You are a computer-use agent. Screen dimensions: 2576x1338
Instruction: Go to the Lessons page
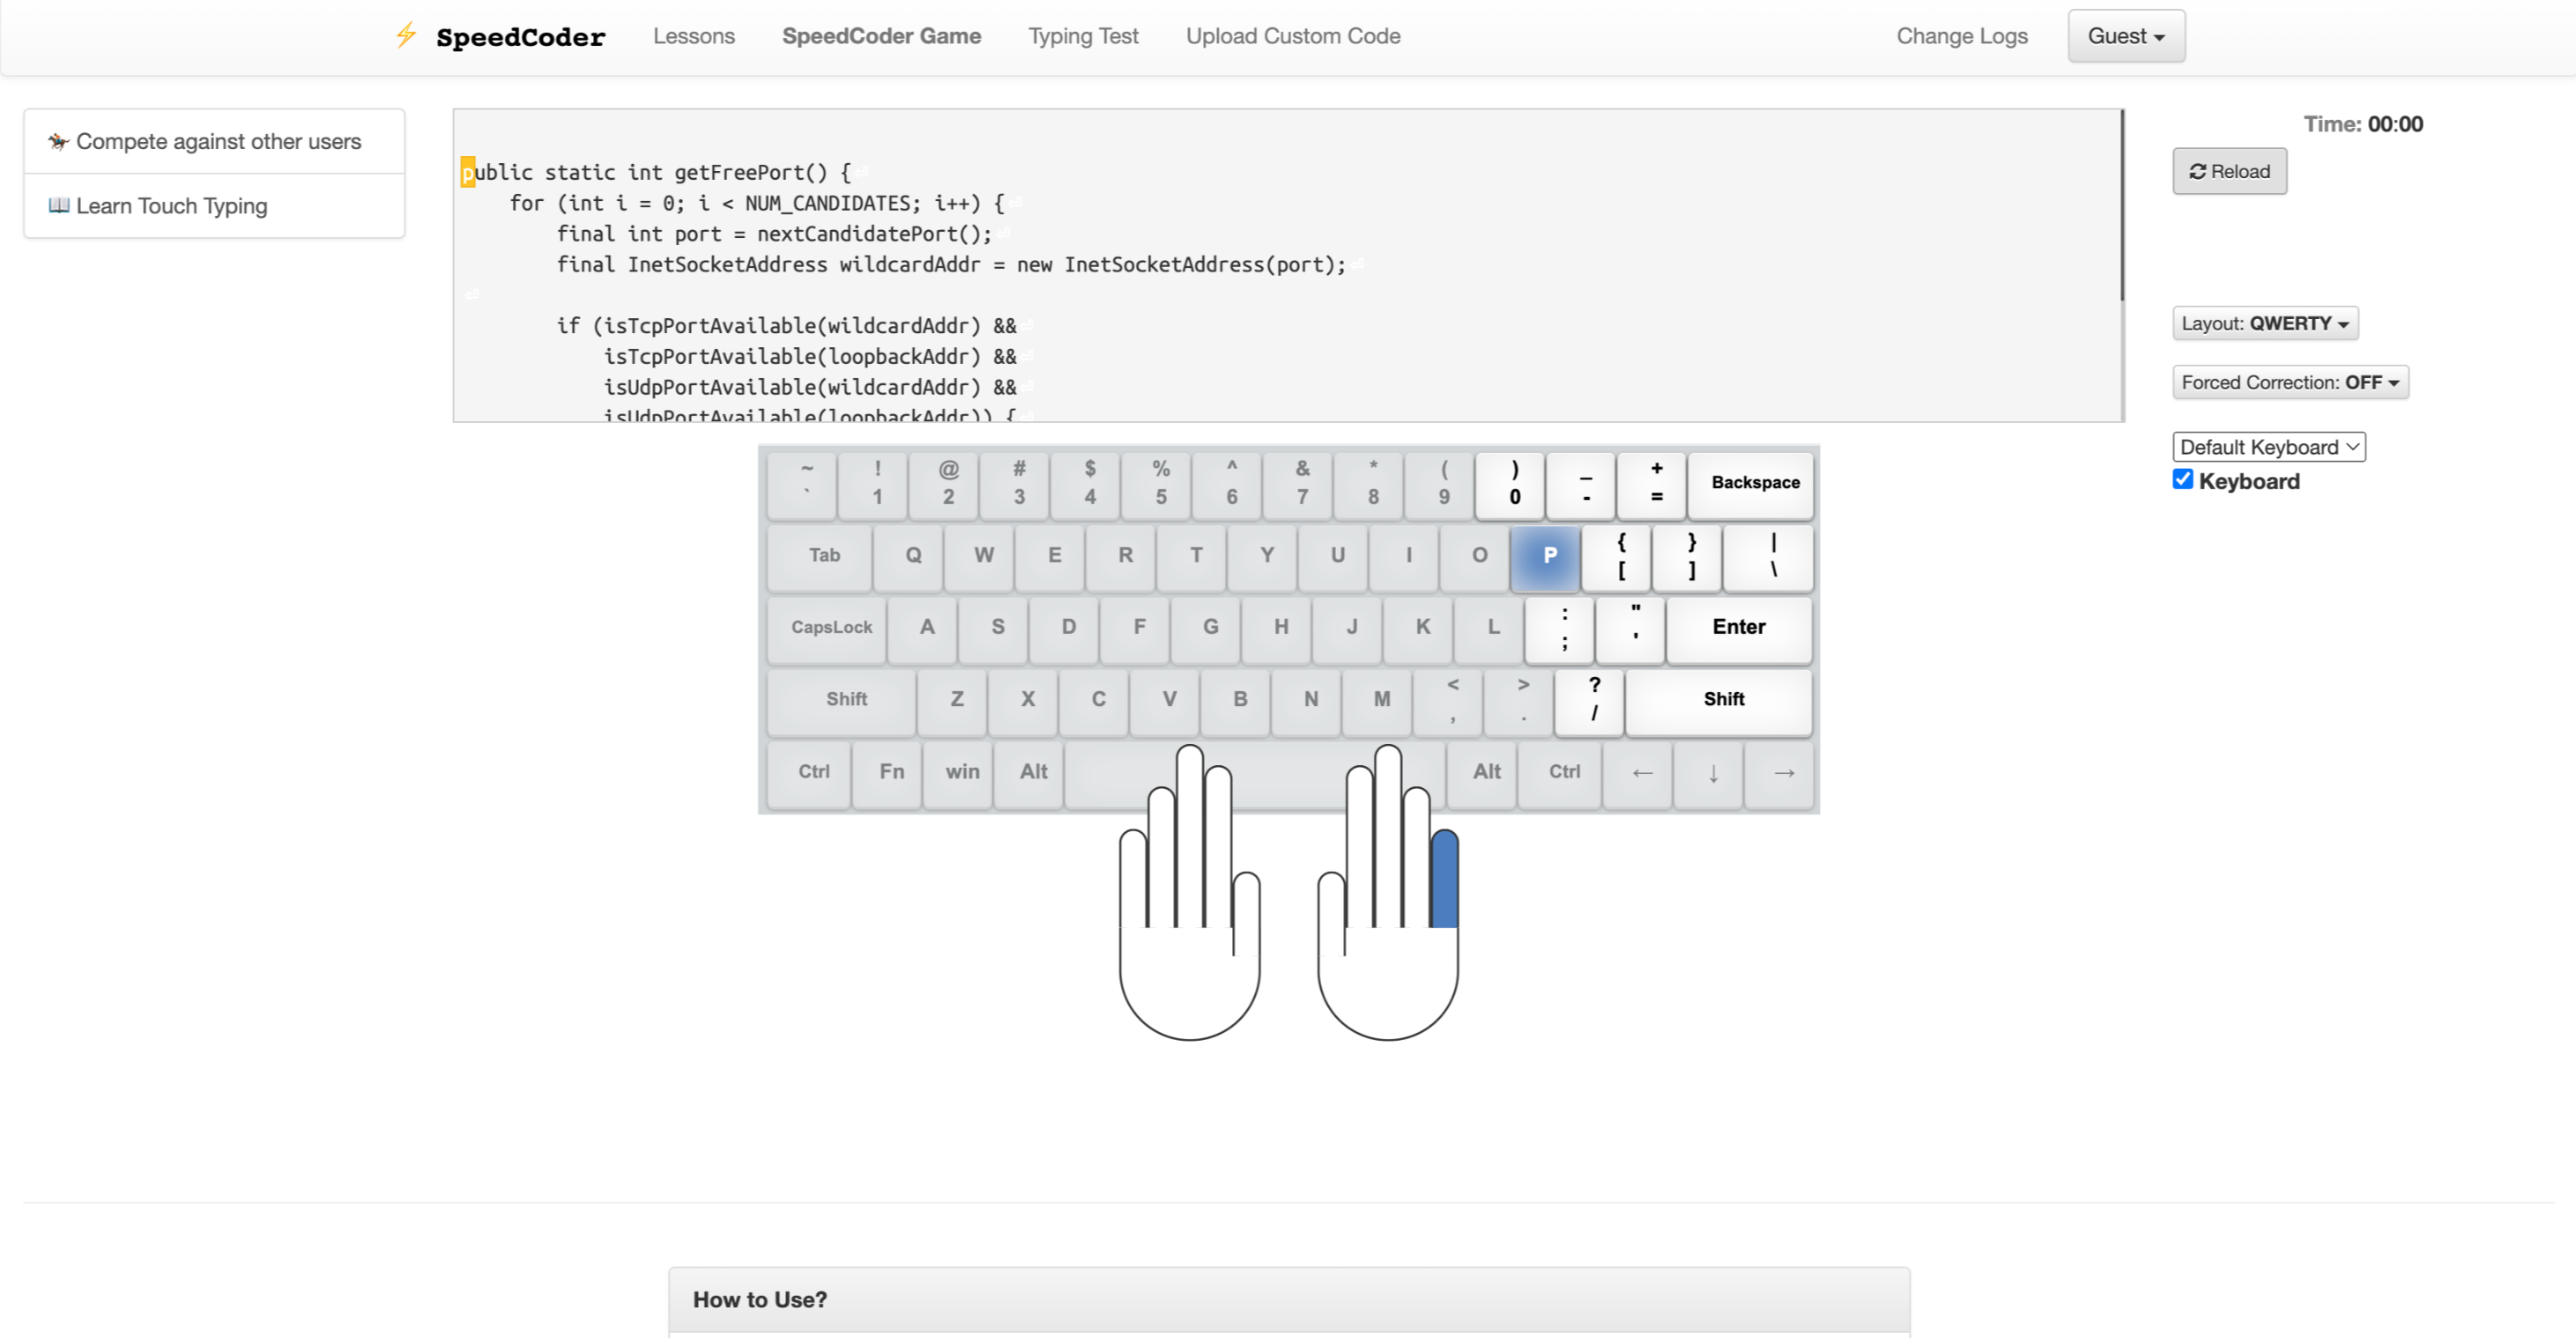click(x=693, y=36)
